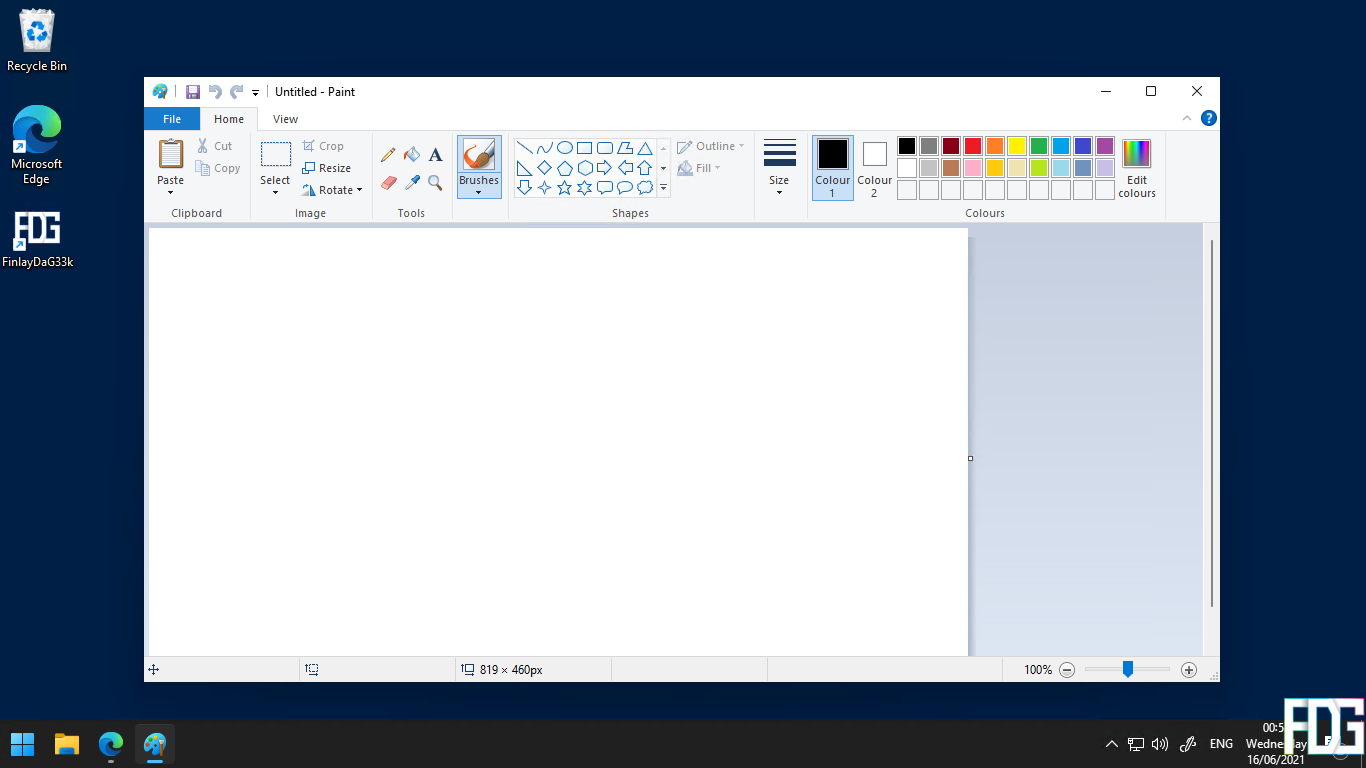The width and height of the screenshot is (1366, 768).
Task: Select the Colour picker eyedropper tool
Action: [412, 183]
